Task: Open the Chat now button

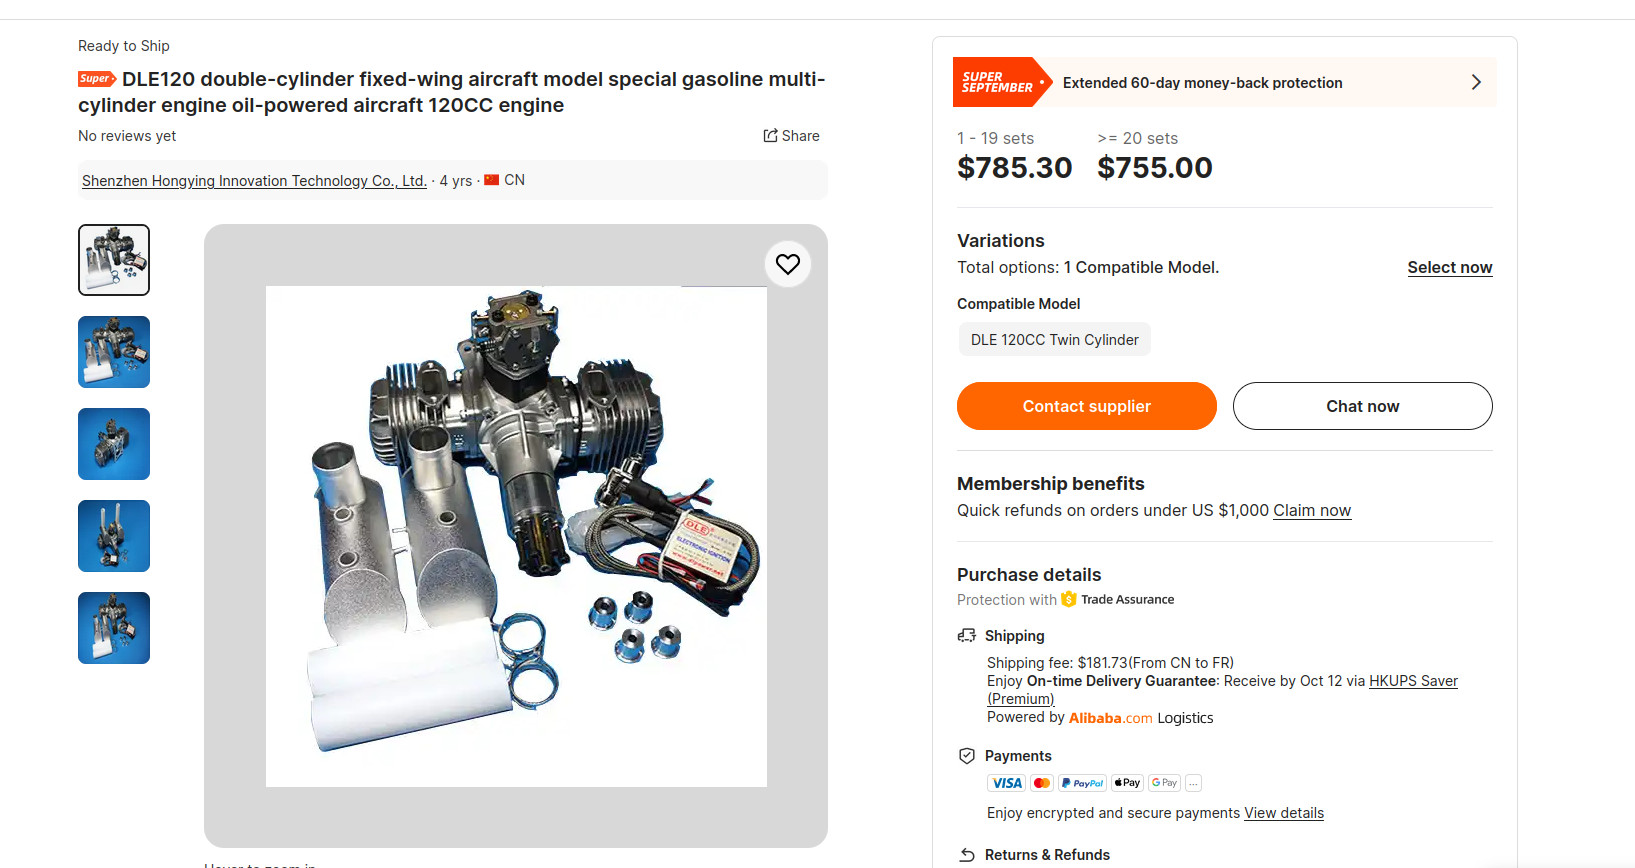Action: click(x=1362, y=406)
